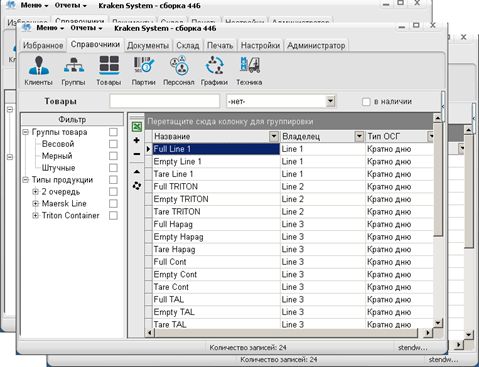
Task: Click the Весовой tree item
Action: point(58,144)
